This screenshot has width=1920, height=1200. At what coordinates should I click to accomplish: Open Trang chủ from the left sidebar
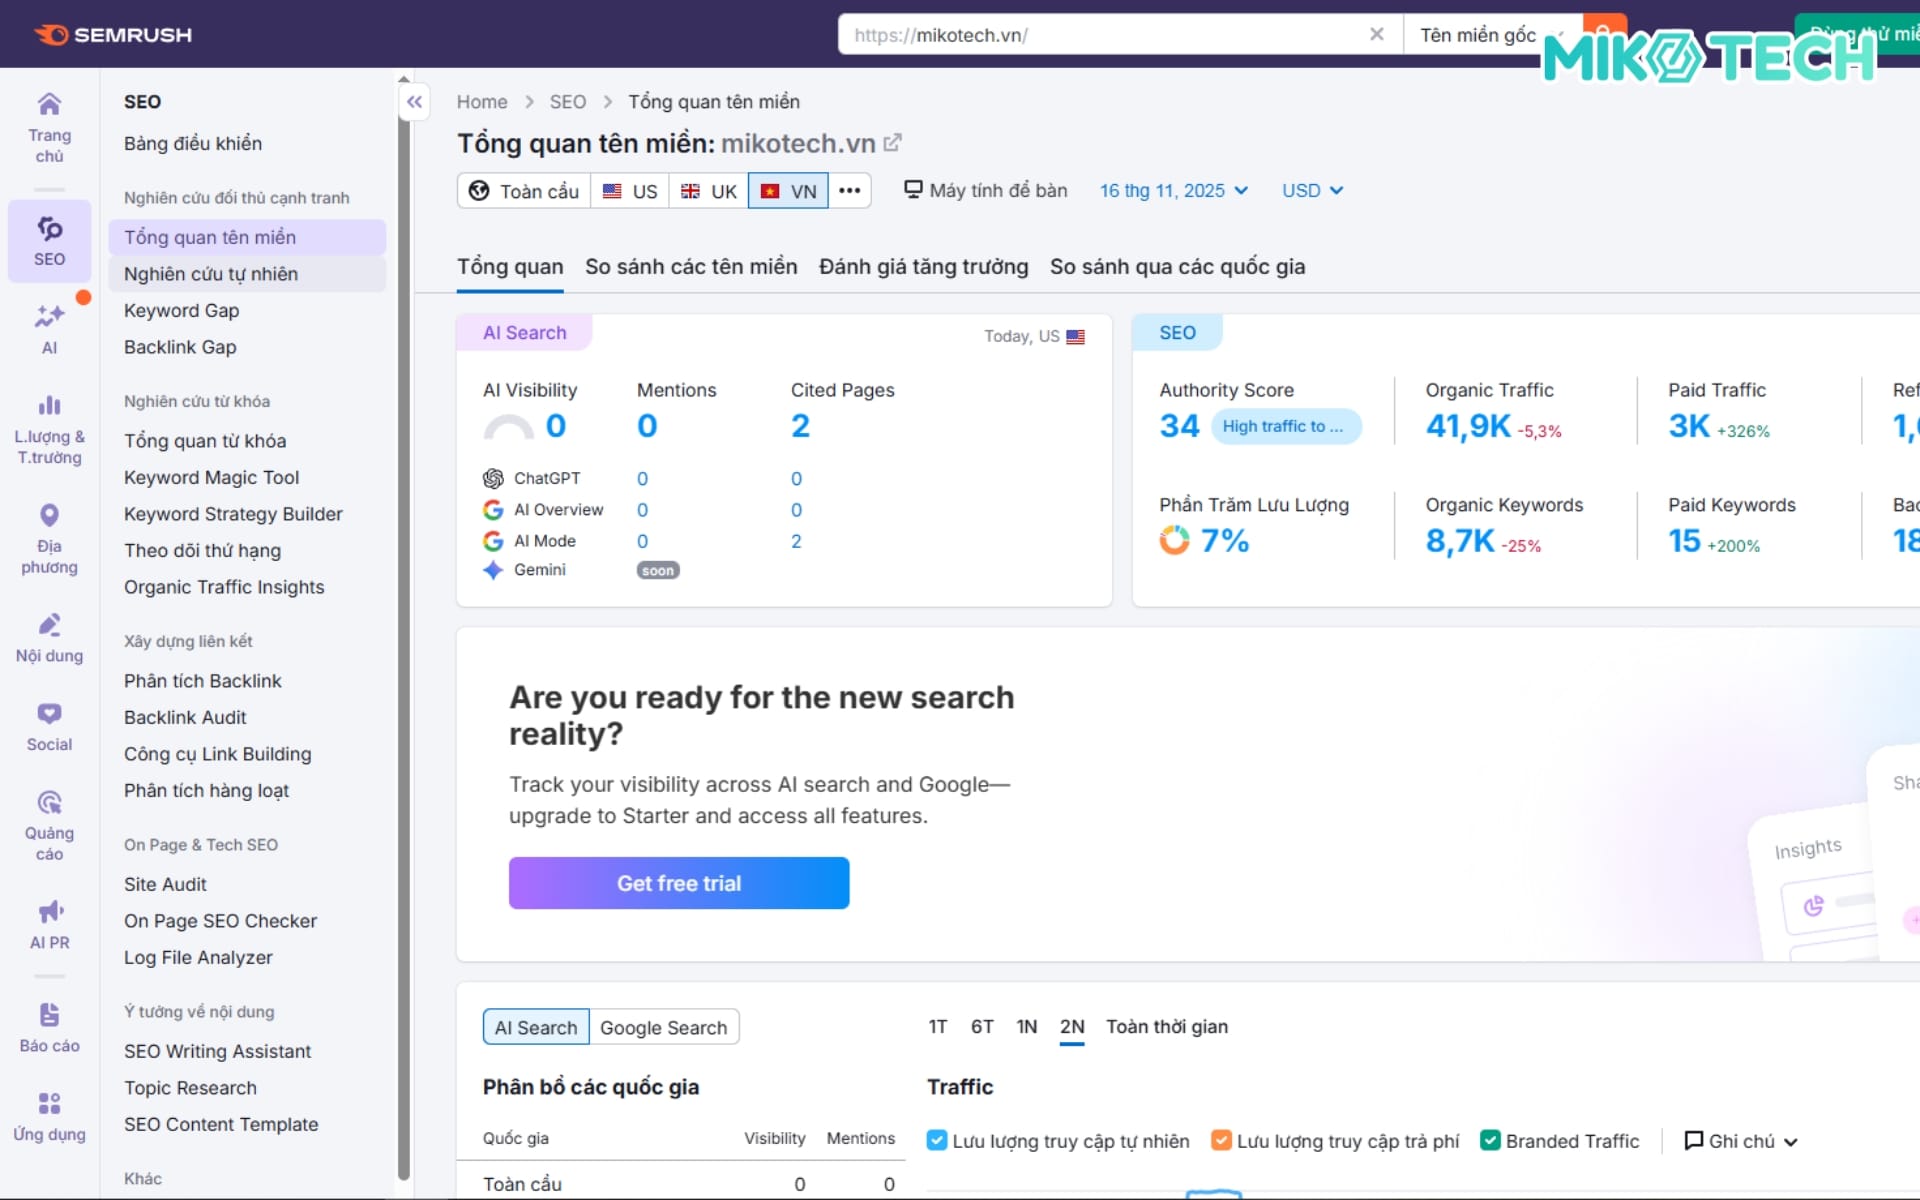point(49,122)
